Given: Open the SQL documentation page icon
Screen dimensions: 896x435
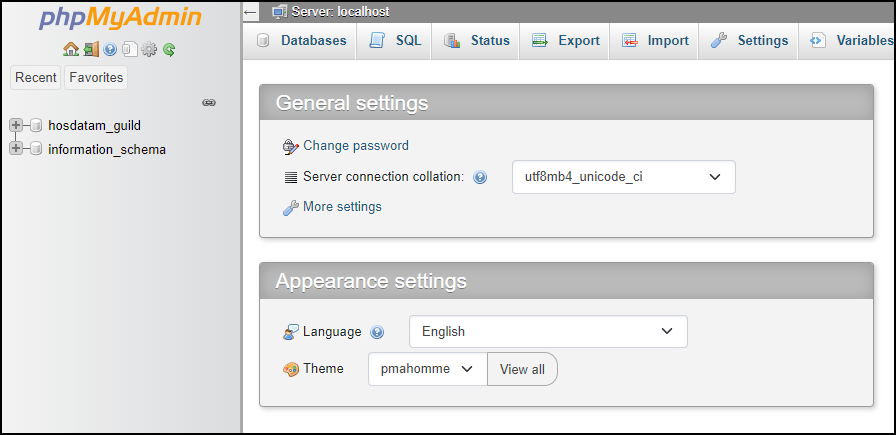Looking at the screenshot, I should [129, 49].
